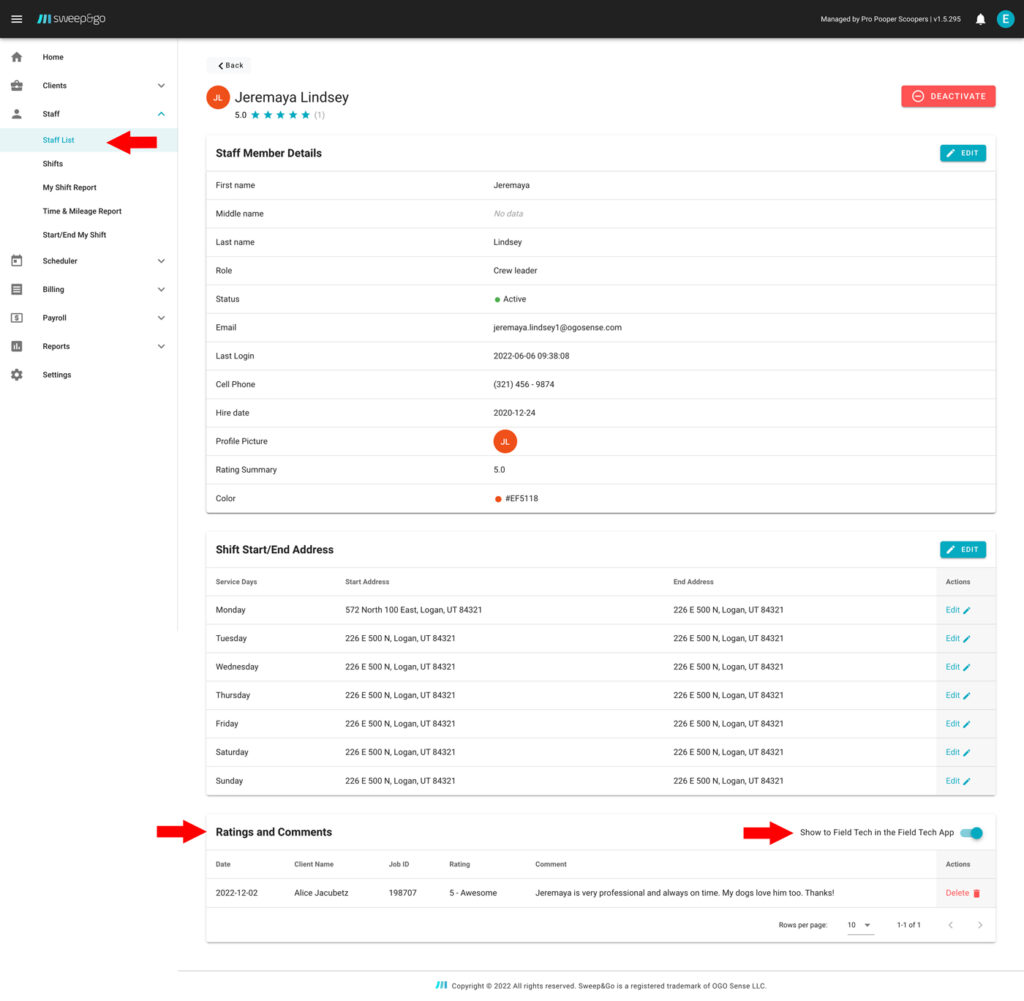Click the Home house icon in sidebar
The height and width of the screenshot is (1001, 1024).
click(16, 57)
